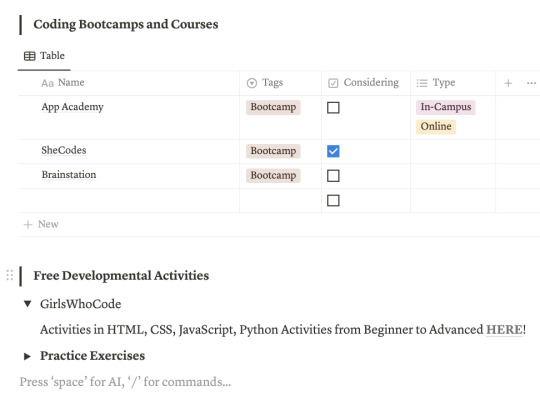Expand the Practice Exercises toggle
This screenshot has height=396, width=540.
click(x=27, y=356)
